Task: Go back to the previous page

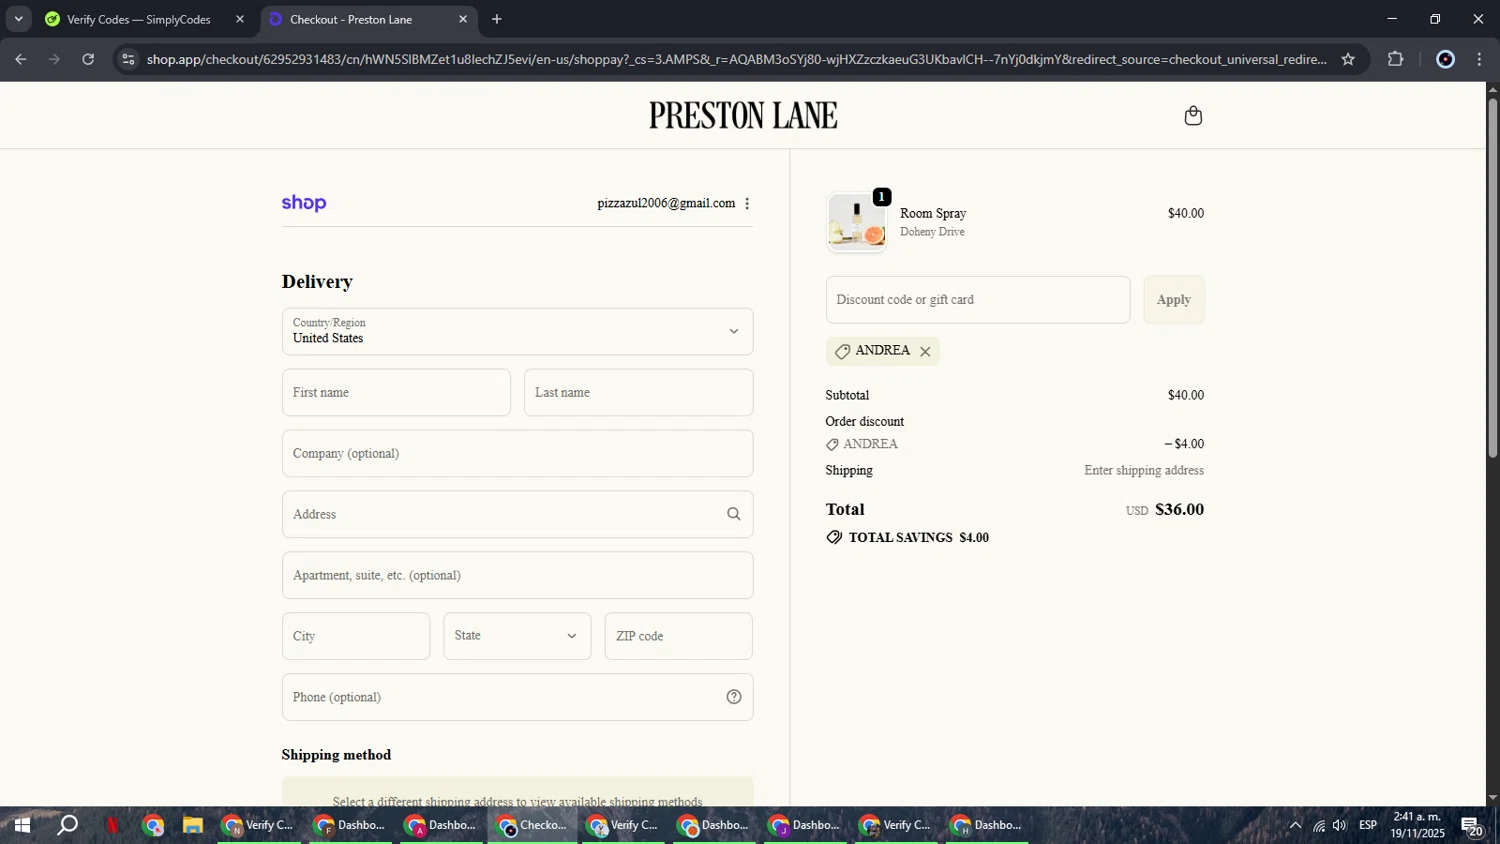Action: coord(21,59)
